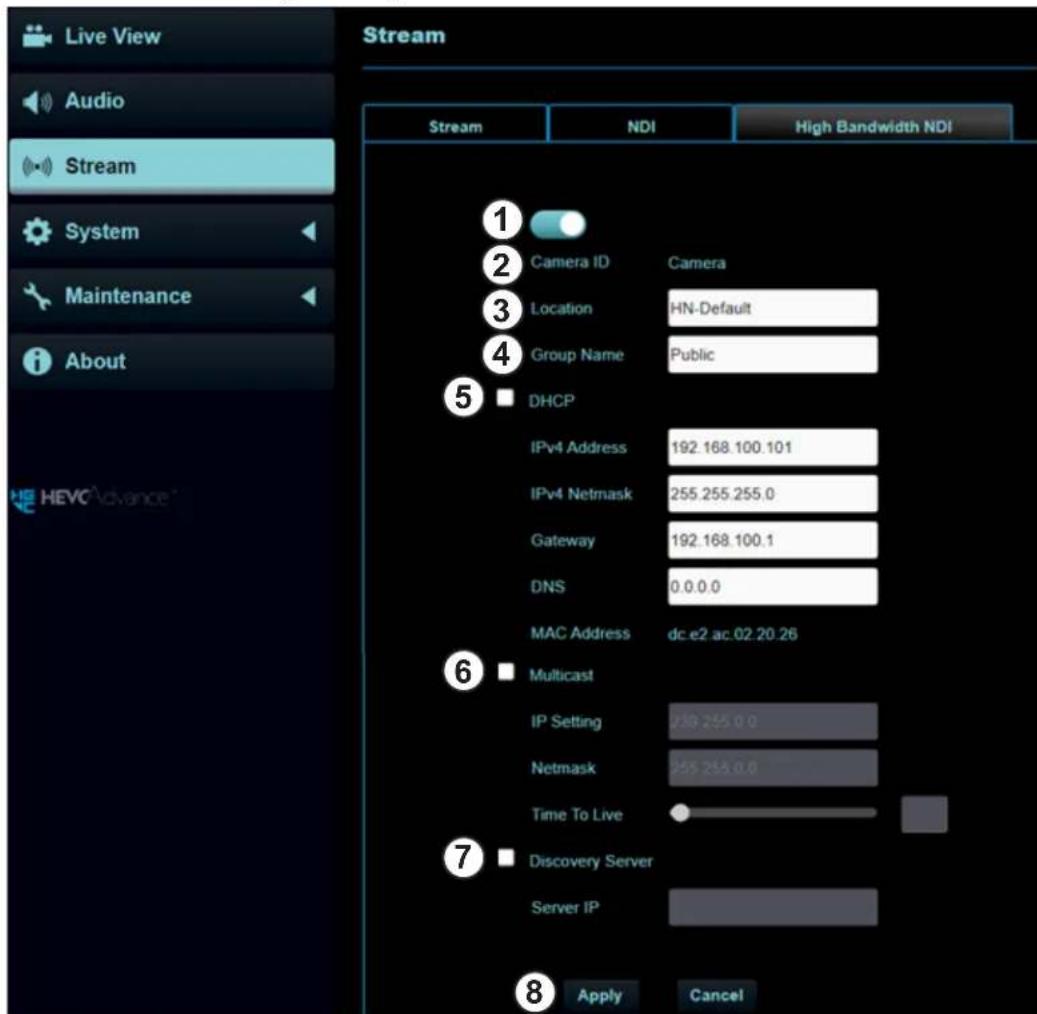
Task: Click the multicast Netmask field
Action: click(772, 767)
